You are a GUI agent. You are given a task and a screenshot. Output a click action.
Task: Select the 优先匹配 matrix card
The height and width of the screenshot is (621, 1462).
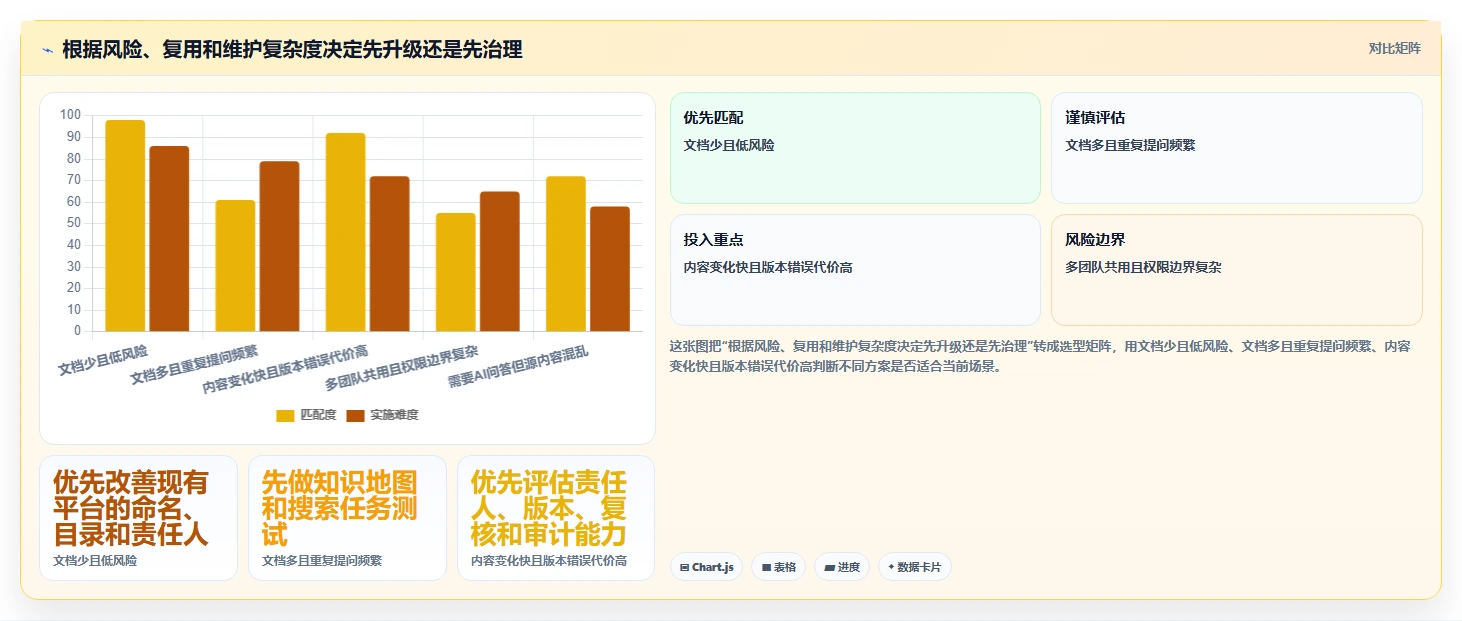pos(855,148)
